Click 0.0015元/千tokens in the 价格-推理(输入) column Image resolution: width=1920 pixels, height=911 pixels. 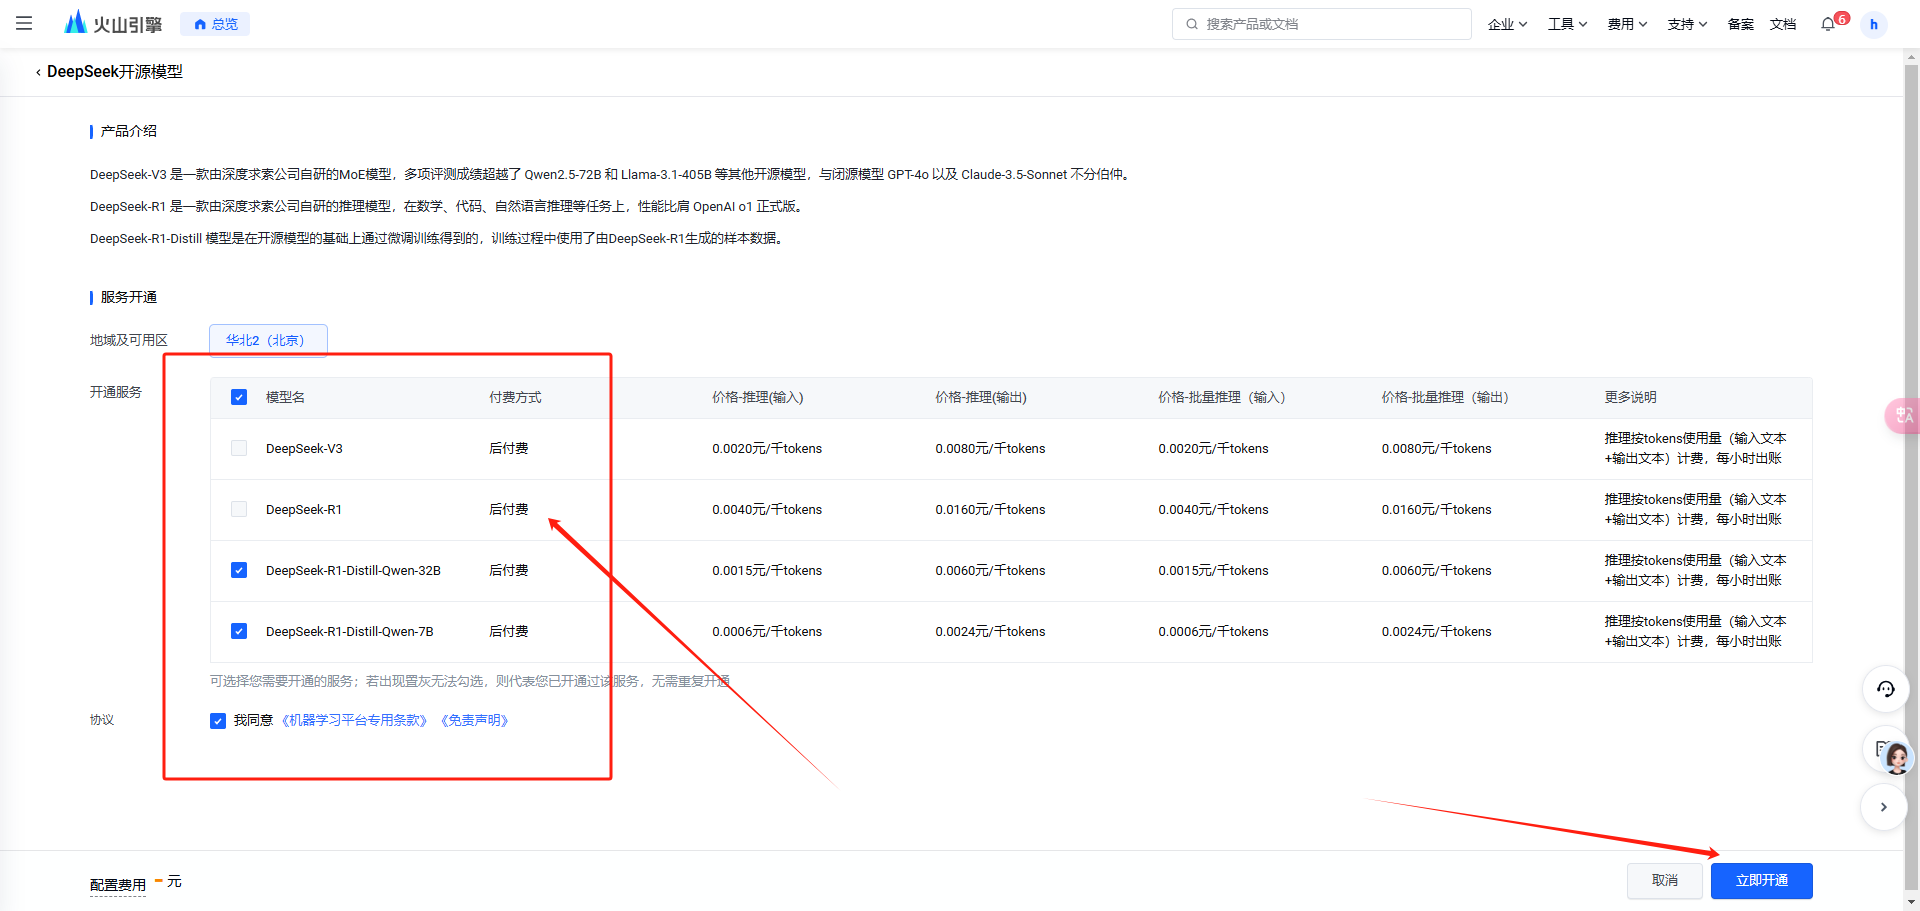767,570
